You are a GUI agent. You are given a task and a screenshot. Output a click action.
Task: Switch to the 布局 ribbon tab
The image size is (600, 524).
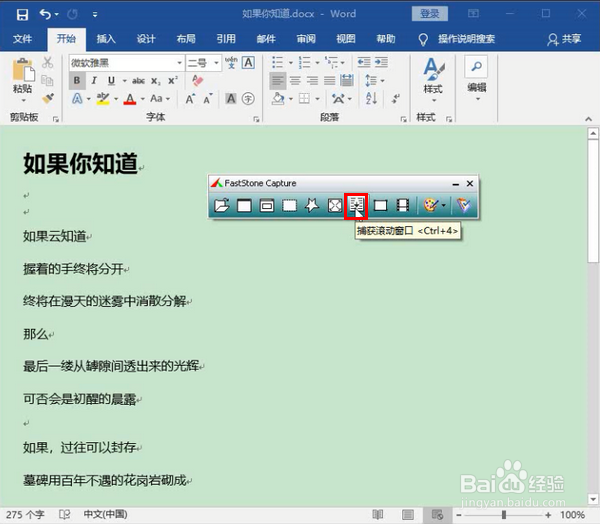pos(186,39)
